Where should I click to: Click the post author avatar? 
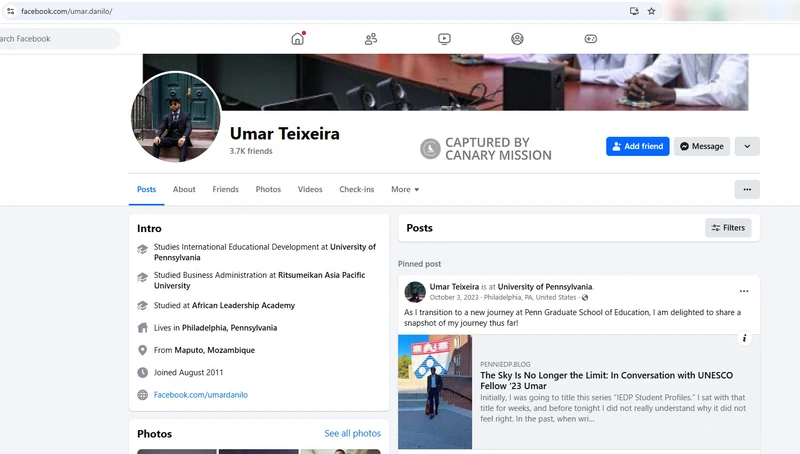(x=415, y=292)
